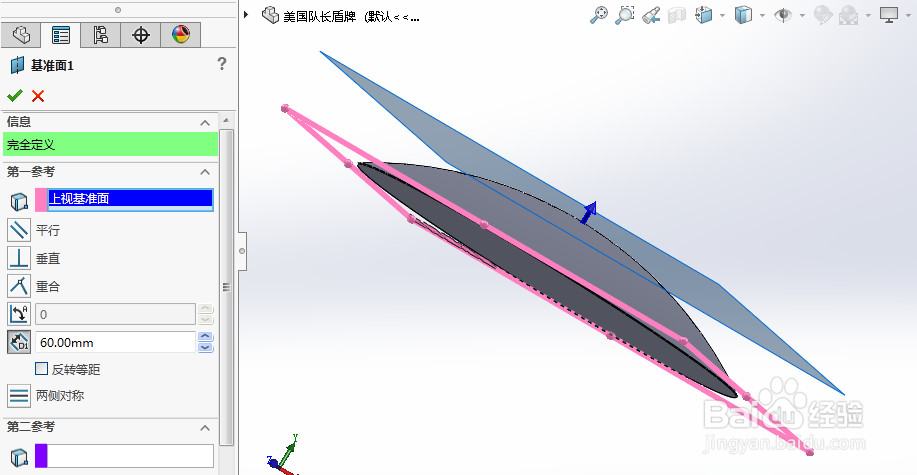
Task: Click the coordinate triad axes
Action: click(x=282, y=456)
